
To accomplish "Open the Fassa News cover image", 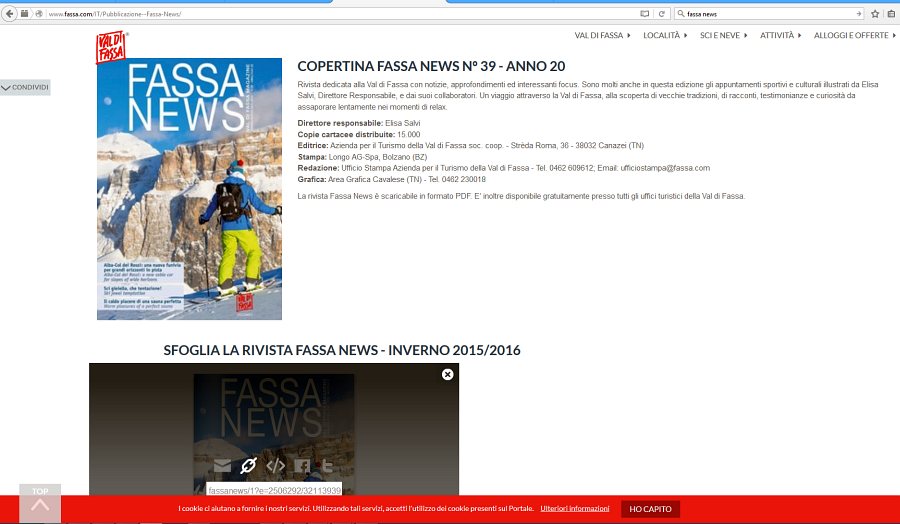I will (189, 189).
